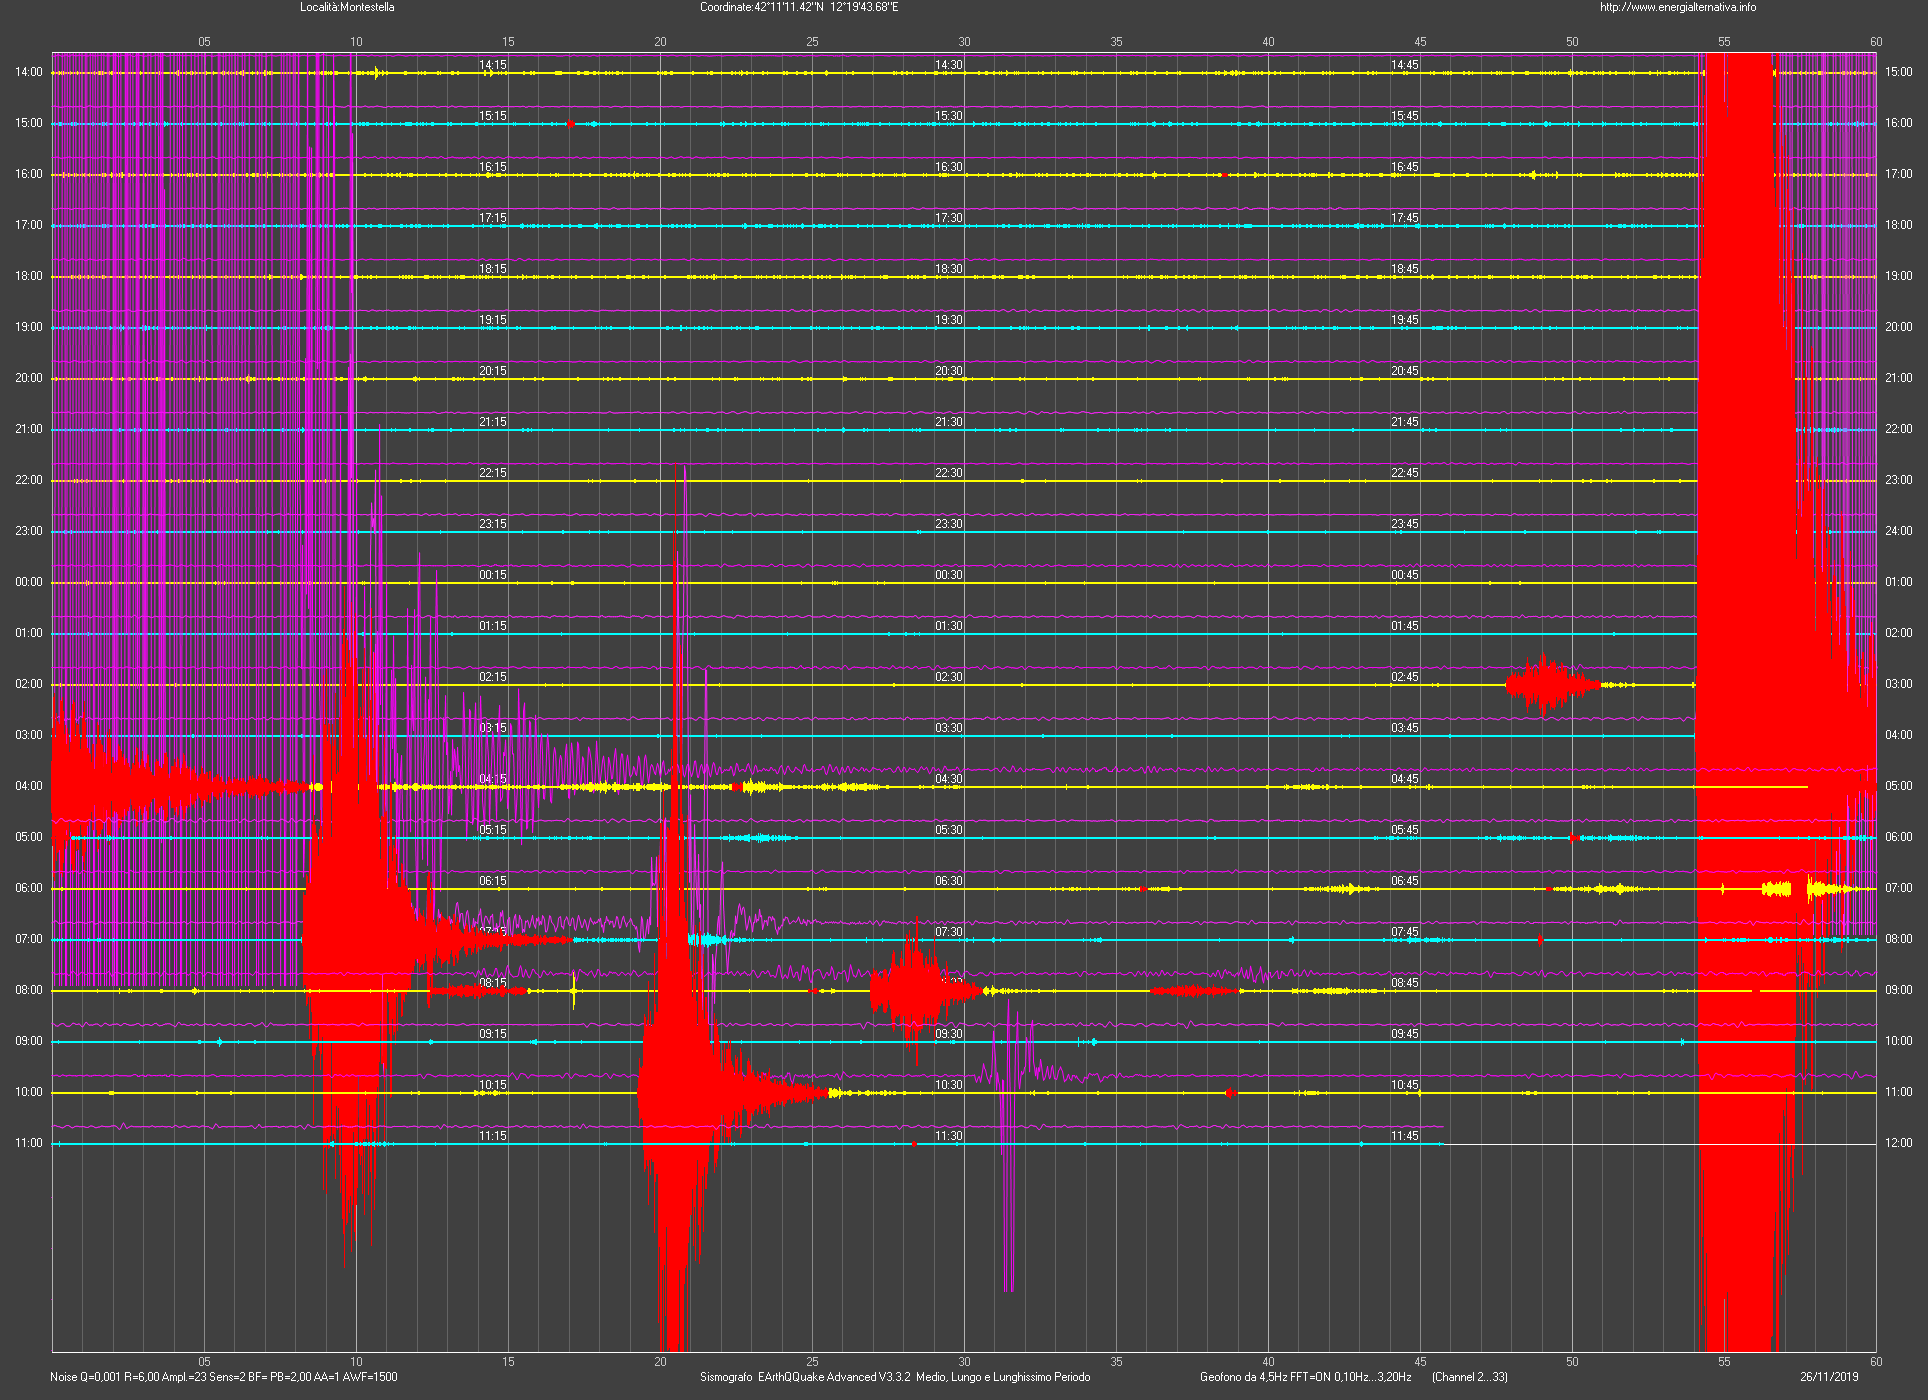Click the 14:15 quarter-hour time marker
Image resolution: width=1928 pixels, height=1400 pixels.
point(492,65)
